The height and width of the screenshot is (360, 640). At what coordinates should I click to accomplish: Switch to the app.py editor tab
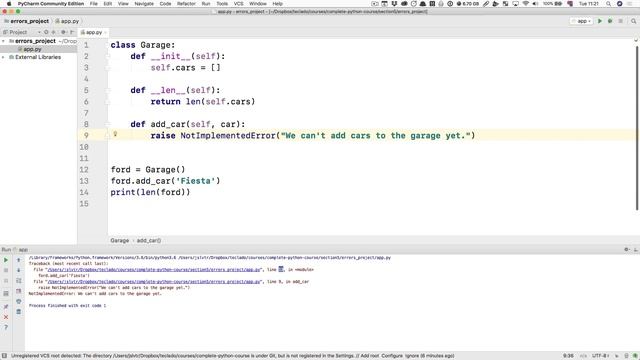click(93, 32)
